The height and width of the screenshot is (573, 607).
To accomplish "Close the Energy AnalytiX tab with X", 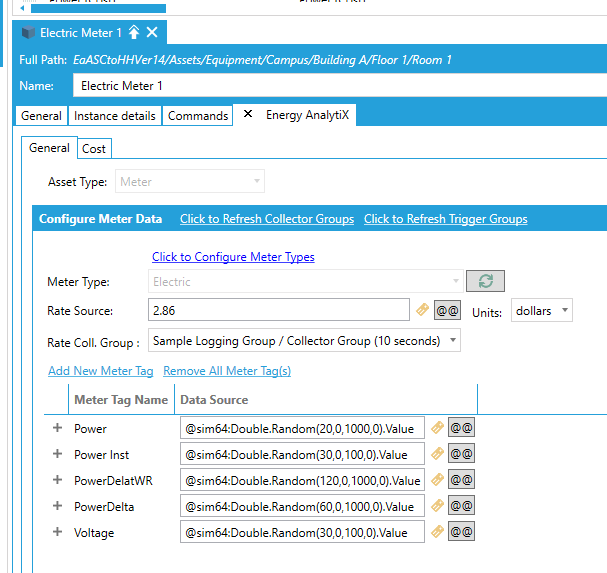I will pyautogui.click(x=248, y=115).
